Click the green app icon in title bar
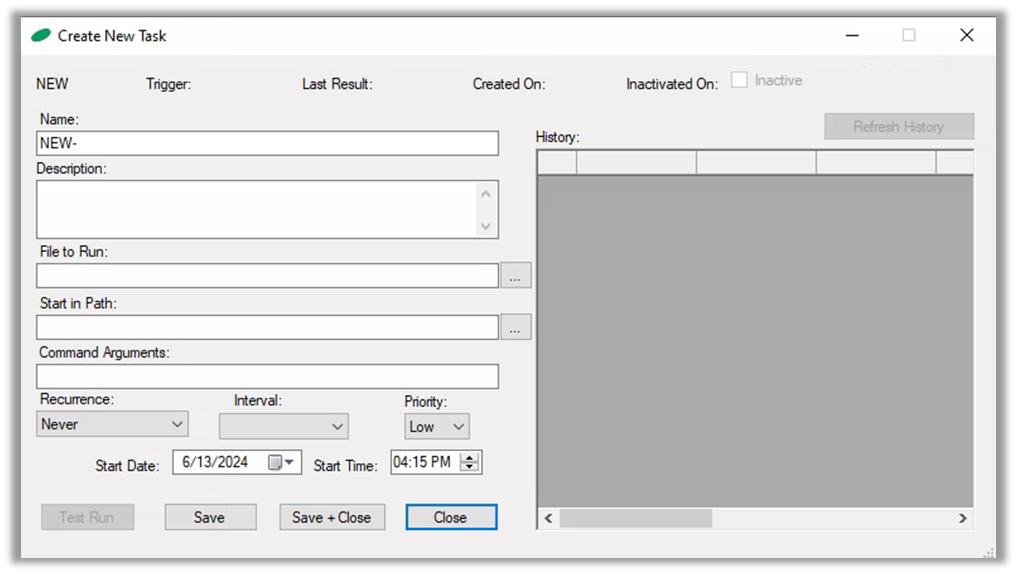Viewport: 1017px width, 574px height. tap(41, 36)
